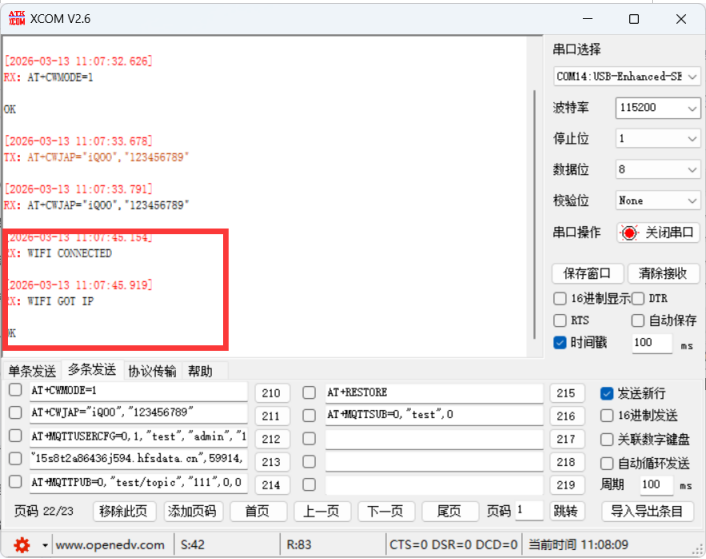
Task: Click the S:42 sent bytes counter
Action: click(x=193, y=545)
